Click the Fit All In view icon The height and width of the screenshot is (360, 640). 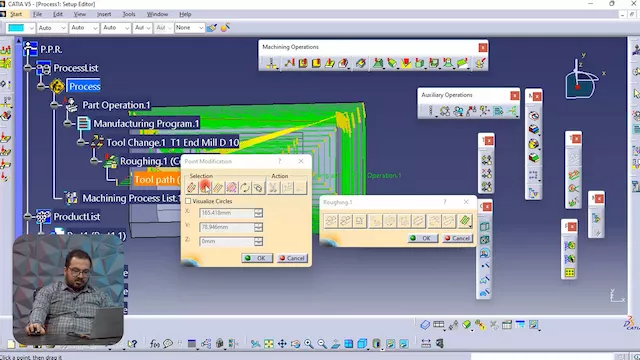tap(269, 344)
